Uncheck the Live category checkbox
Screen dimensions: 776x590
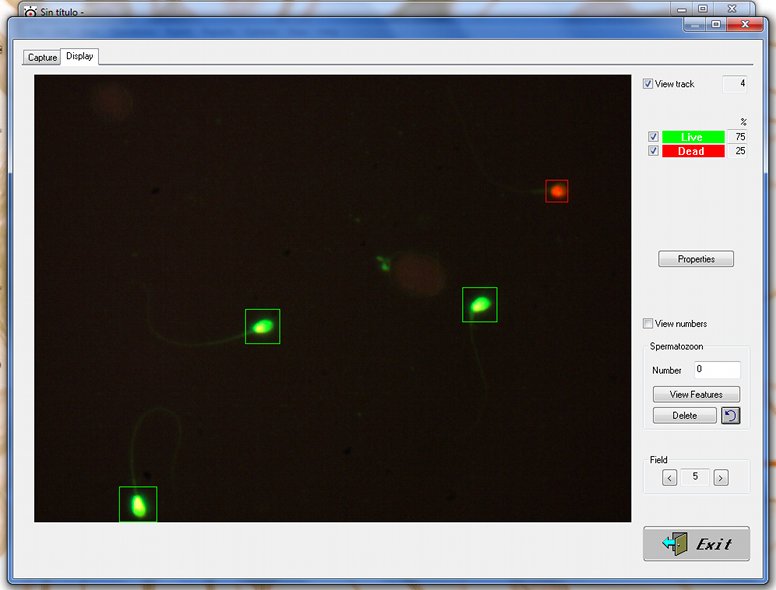(x=653, y=137)
